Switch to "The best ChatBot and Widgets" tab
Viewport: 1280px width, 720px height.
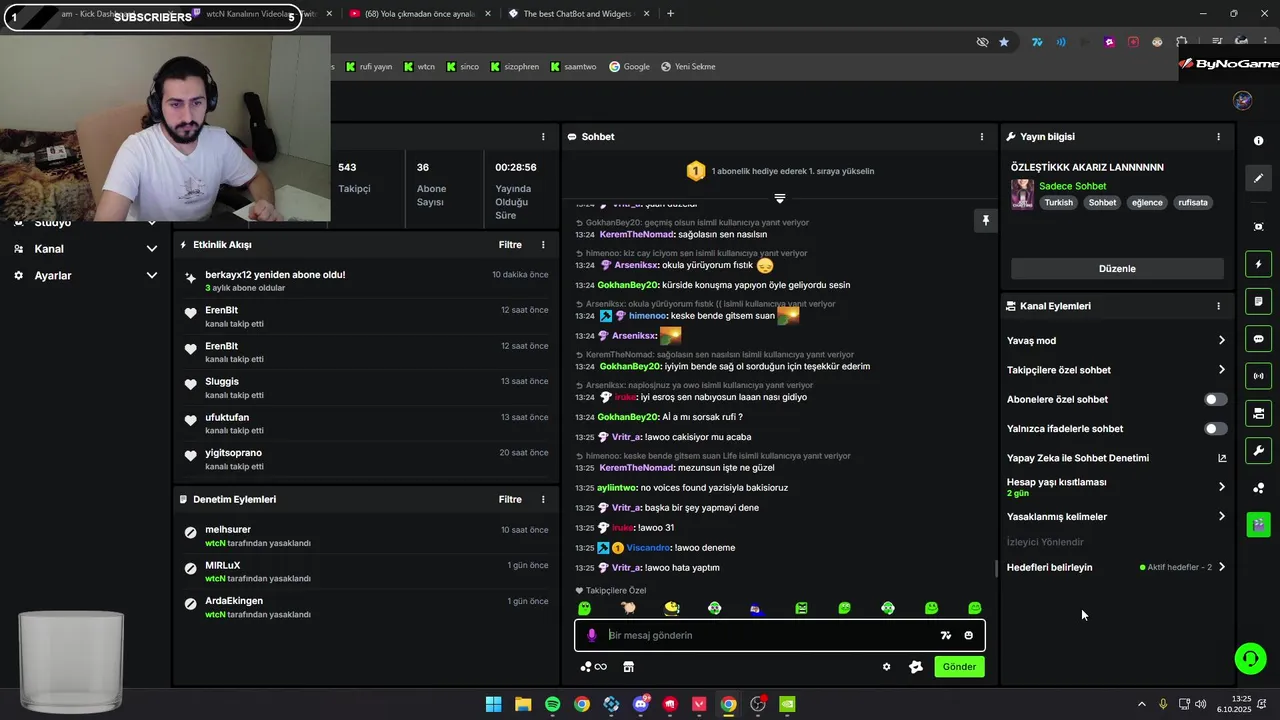pos(580,14)
